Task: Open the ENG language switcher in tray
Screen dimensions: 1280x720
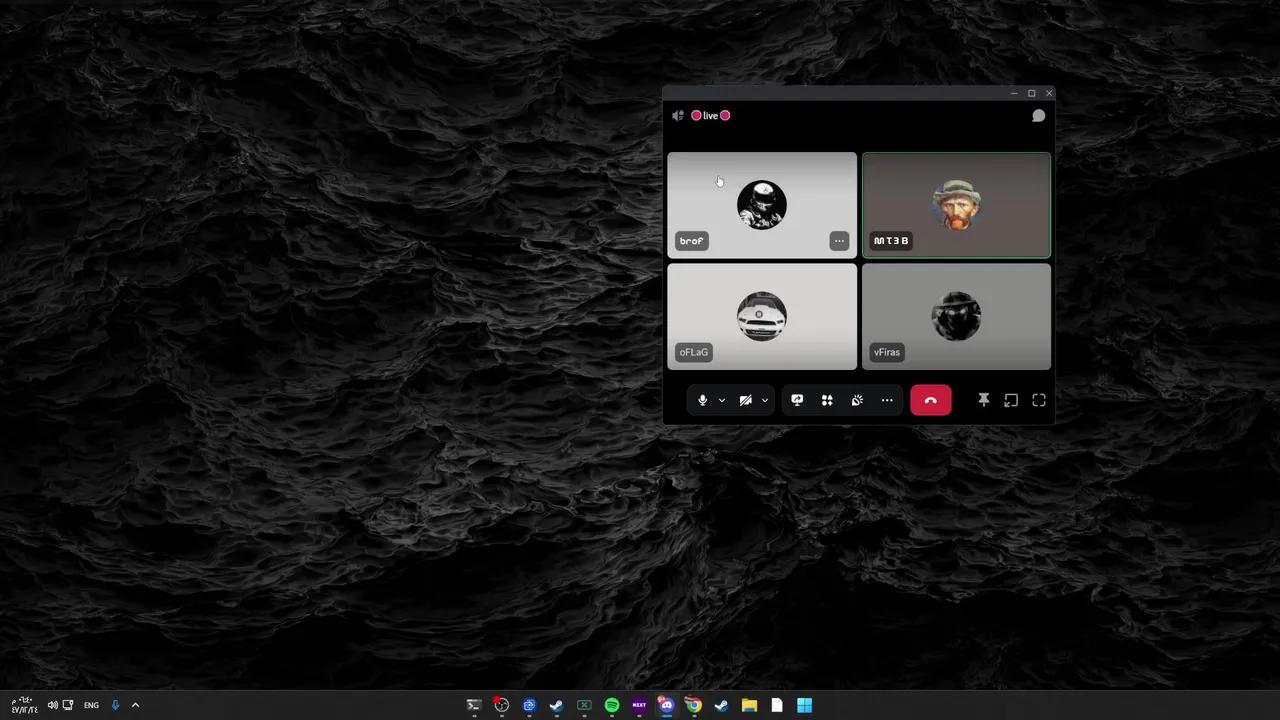Action: [91, 705]
